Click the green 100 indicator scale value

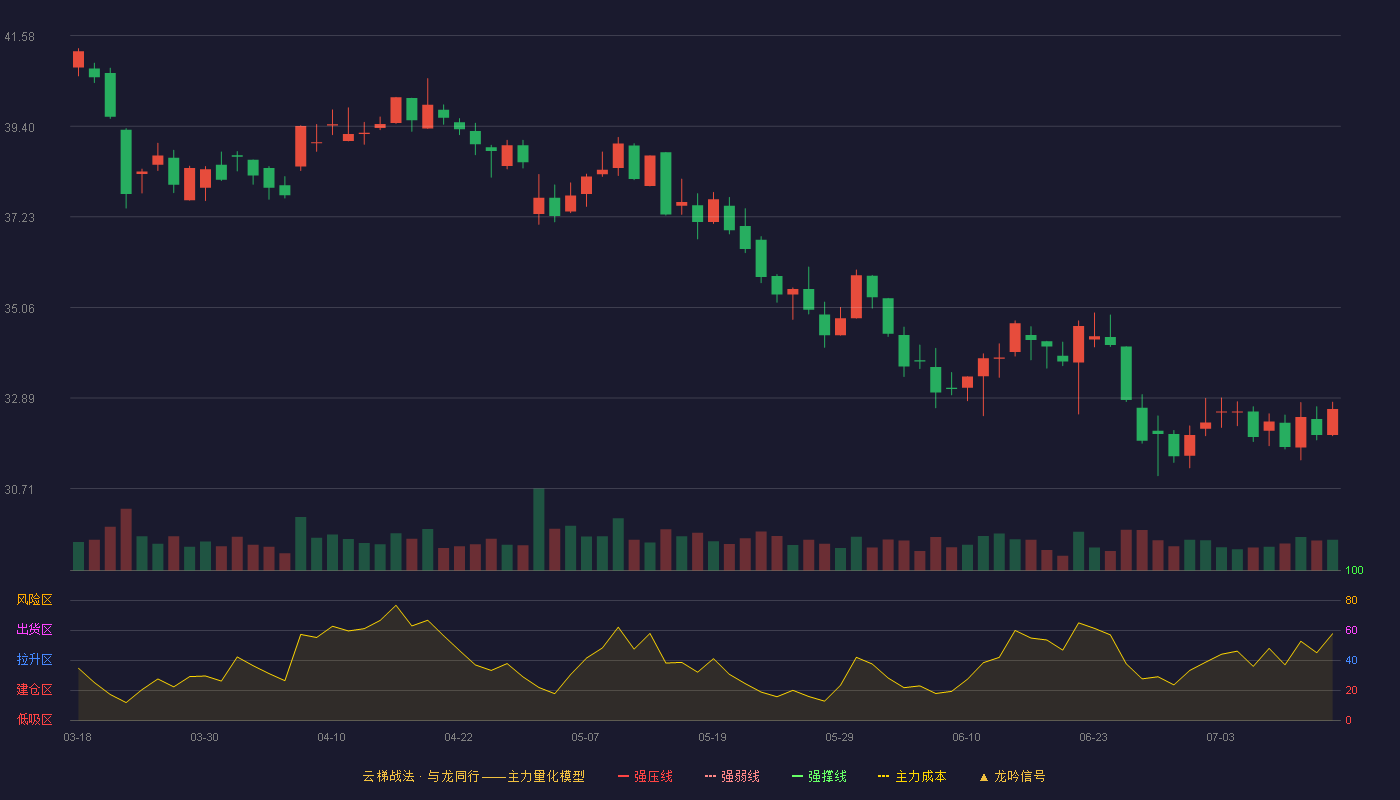(x=1354, y=571)
